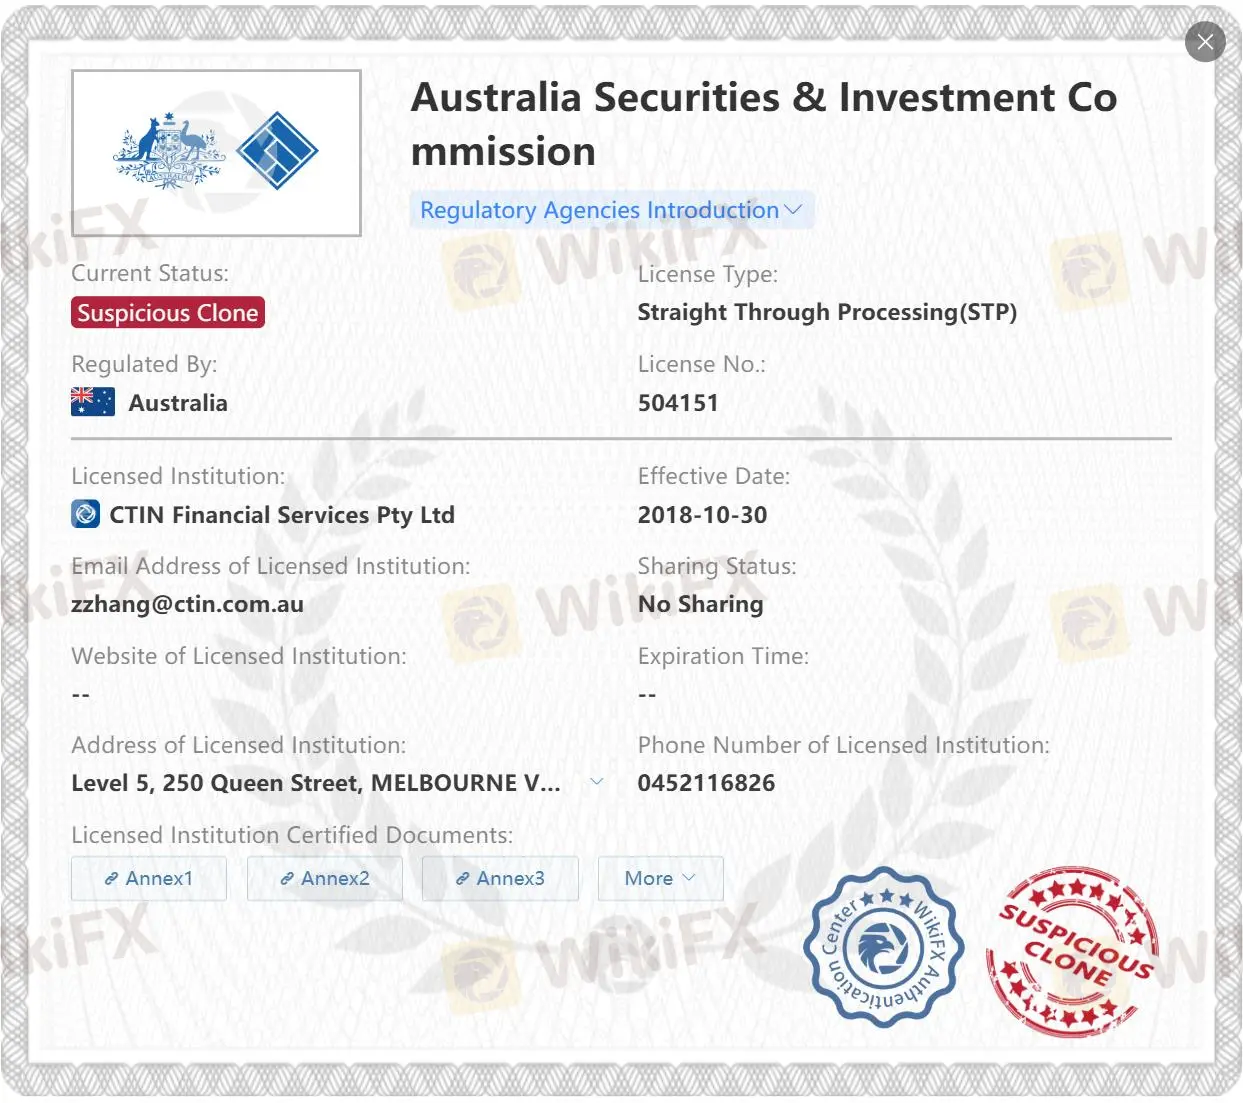
Task: Click license number 504151
Action: point(678,403)
